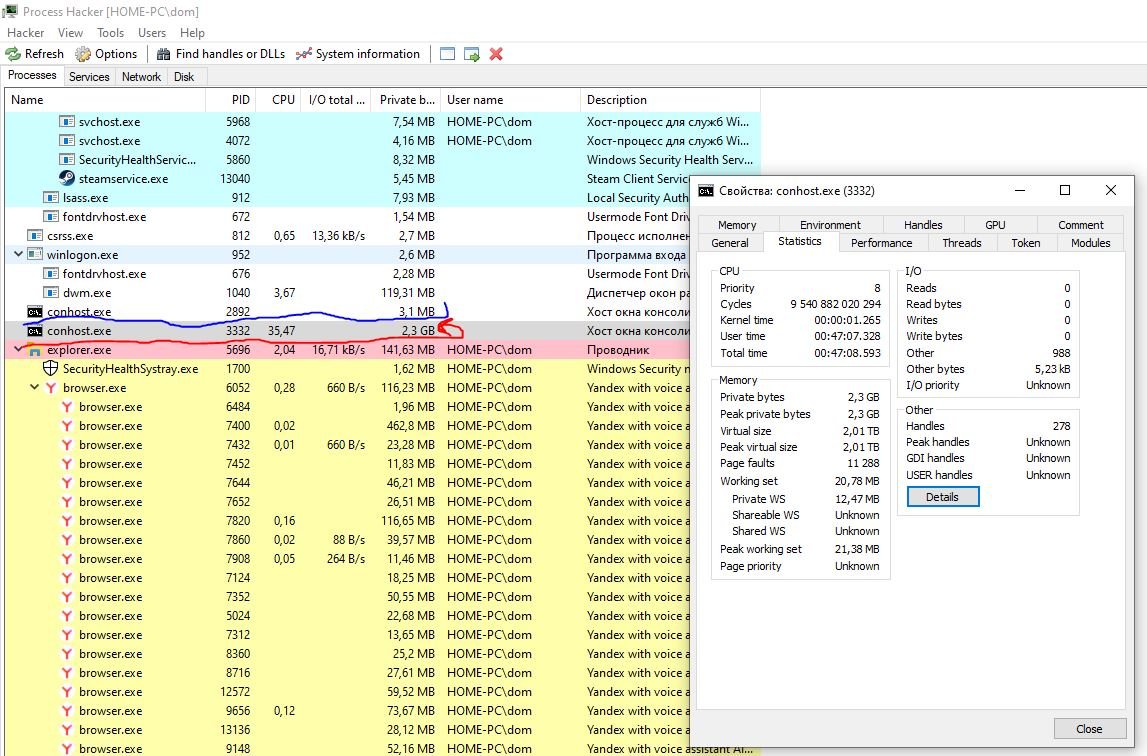The width and height of the screenshot is (1147, 756).
Task: Click the window with green arrow icon
Action: coord(471,54)
